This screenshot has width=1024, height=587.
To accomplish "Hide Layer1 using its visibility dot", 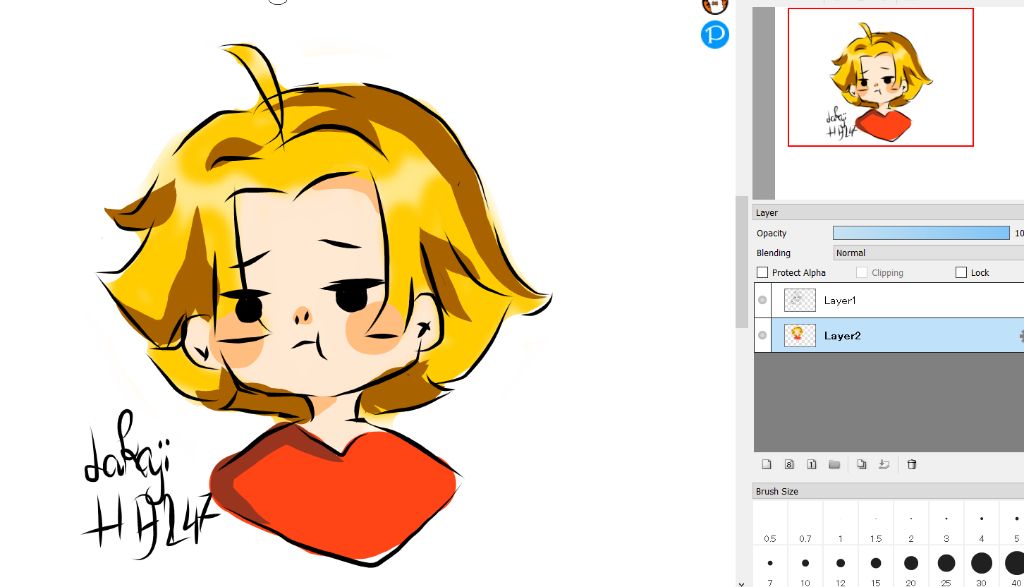I will pos(762,300).
